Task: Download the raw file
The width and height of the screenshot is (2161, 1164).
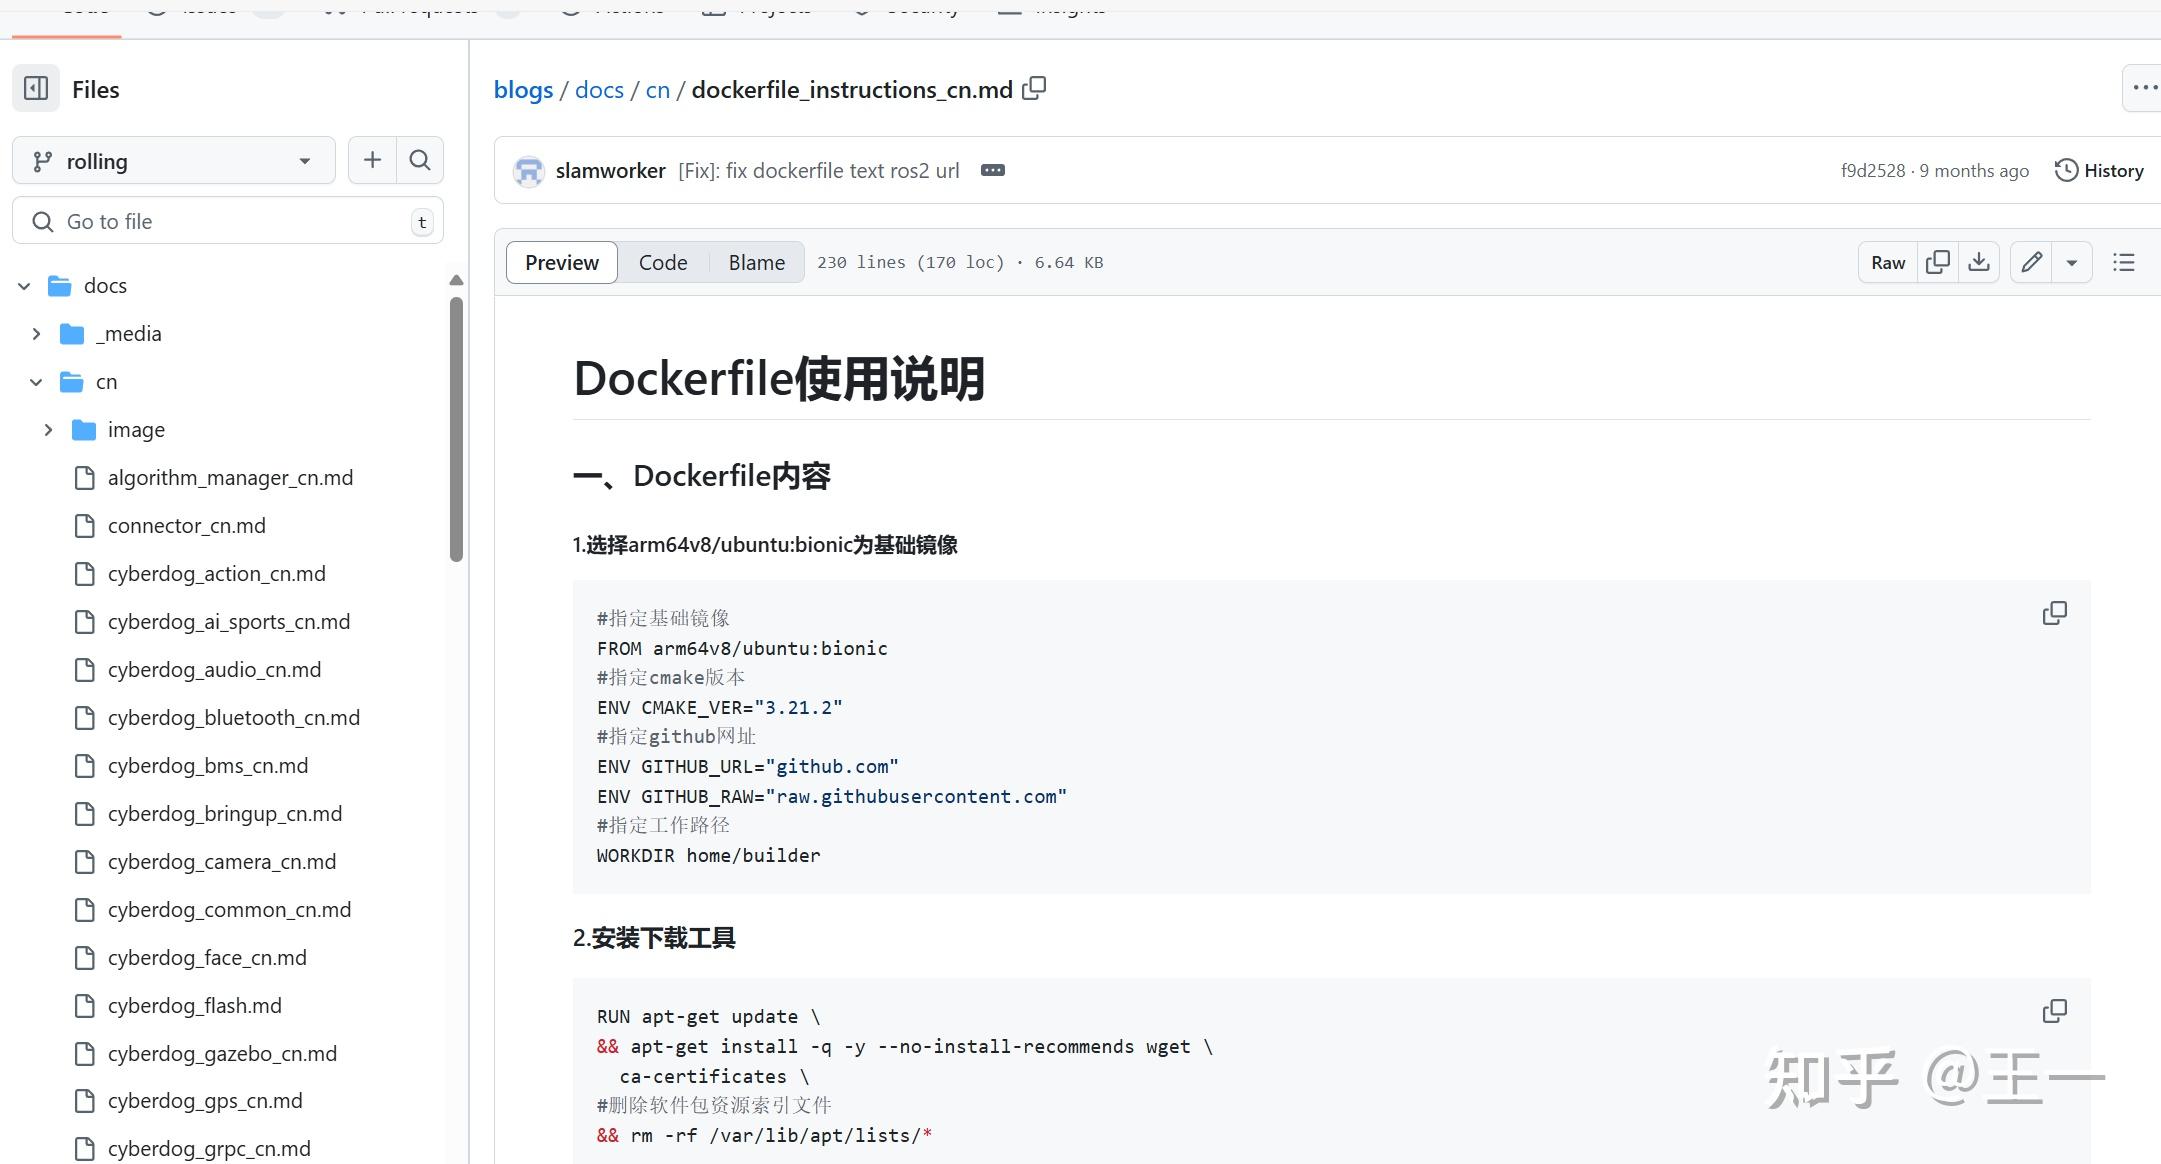Action: [1978, 261]
